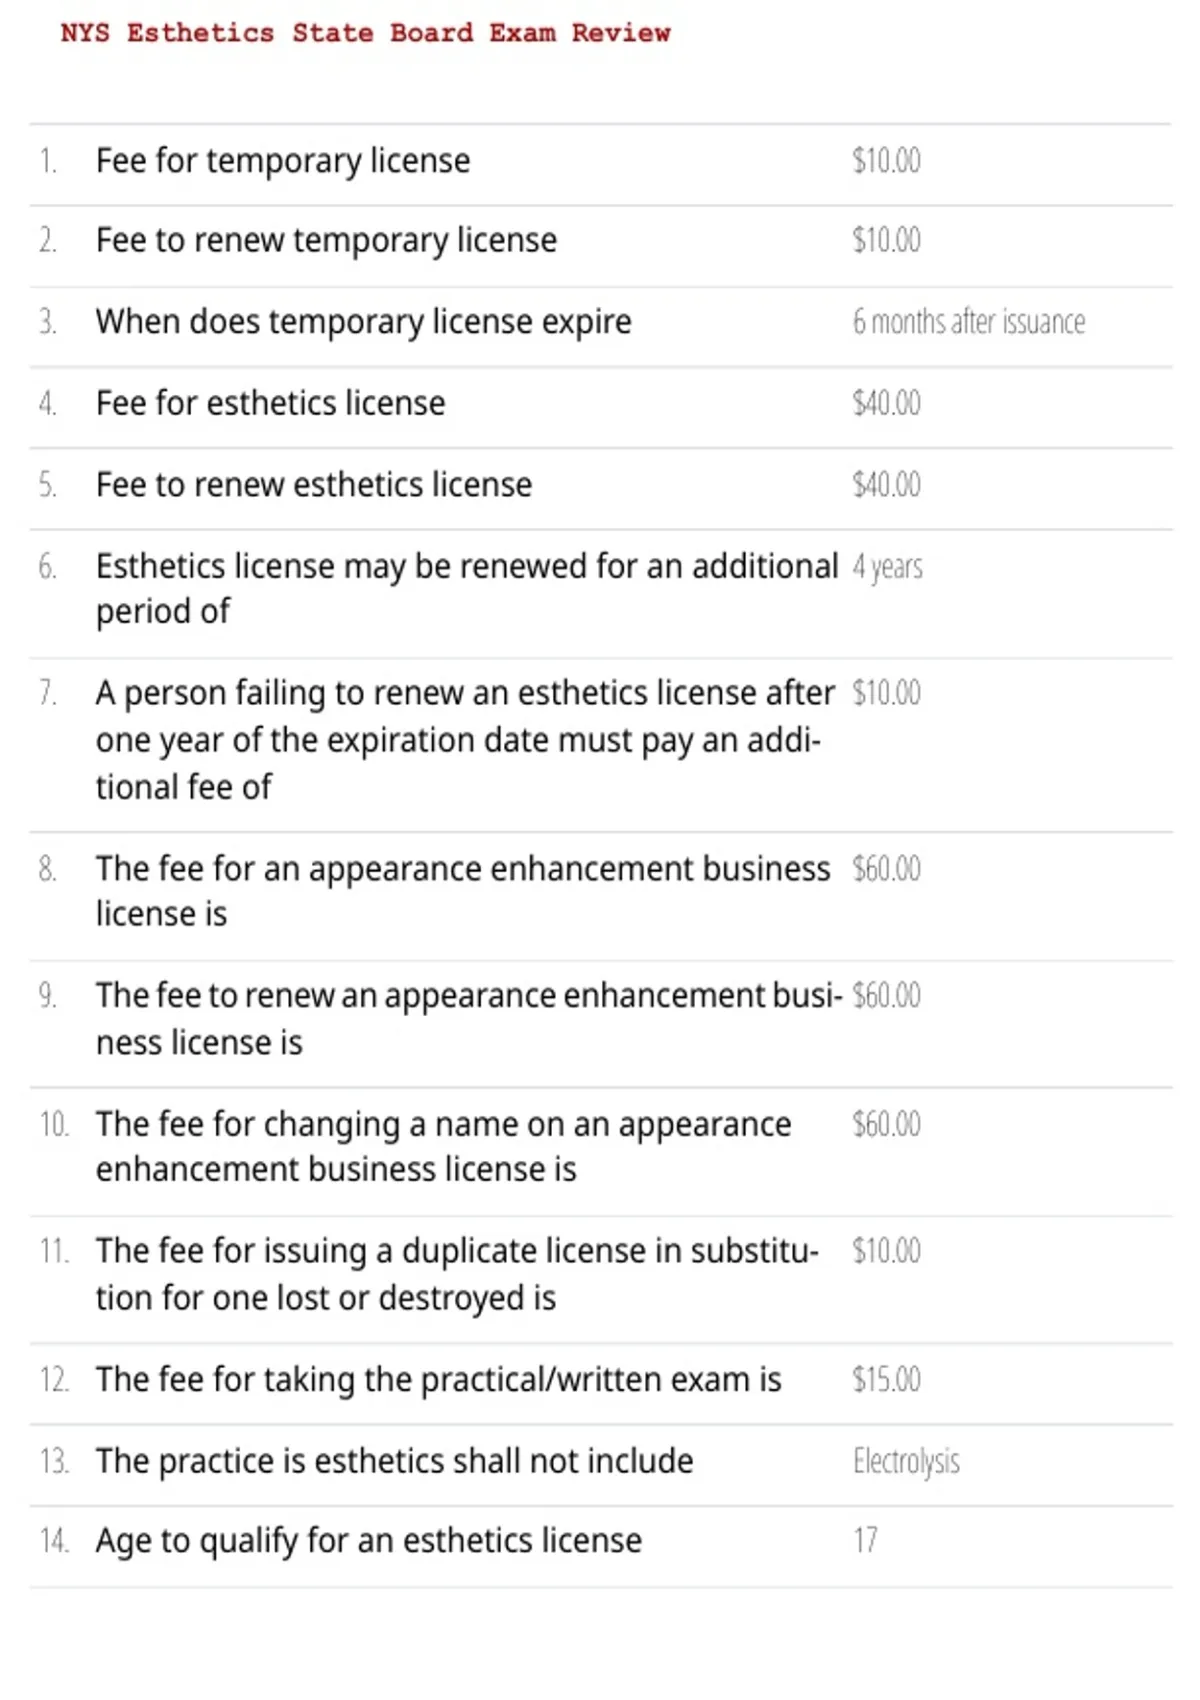
Task: Click 'Fee for esthetics license' term
Action: [x=271, y=403]
